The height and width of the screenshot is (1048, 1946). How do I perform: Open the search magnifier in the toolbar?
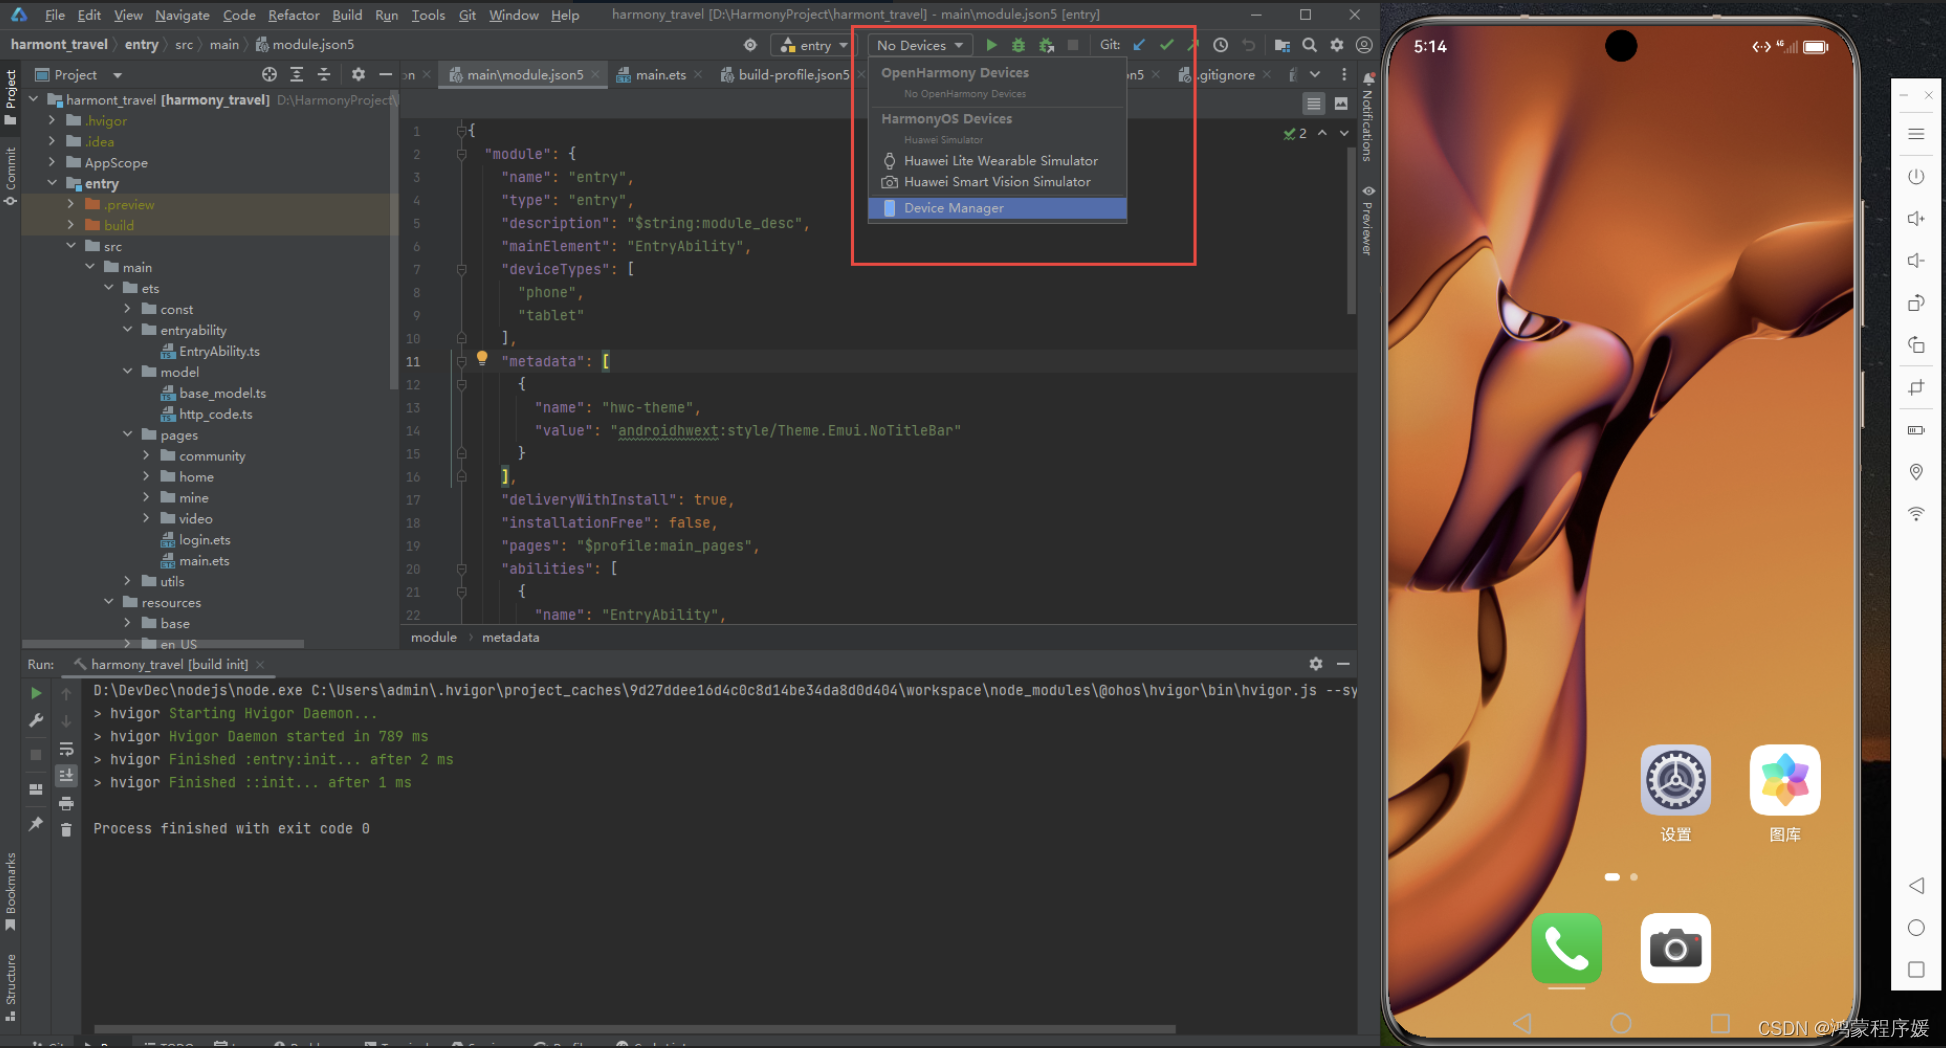(x=1309, y=45)
